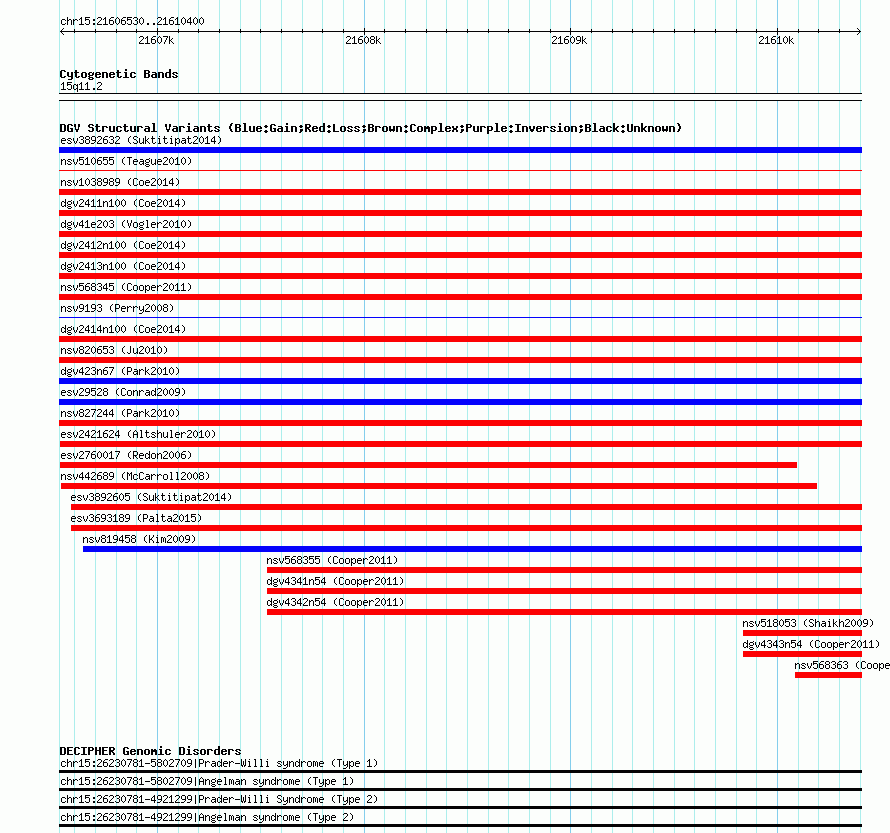
Task: Click the 21610k ruler tick label
Action: click(x=776, y=40)
